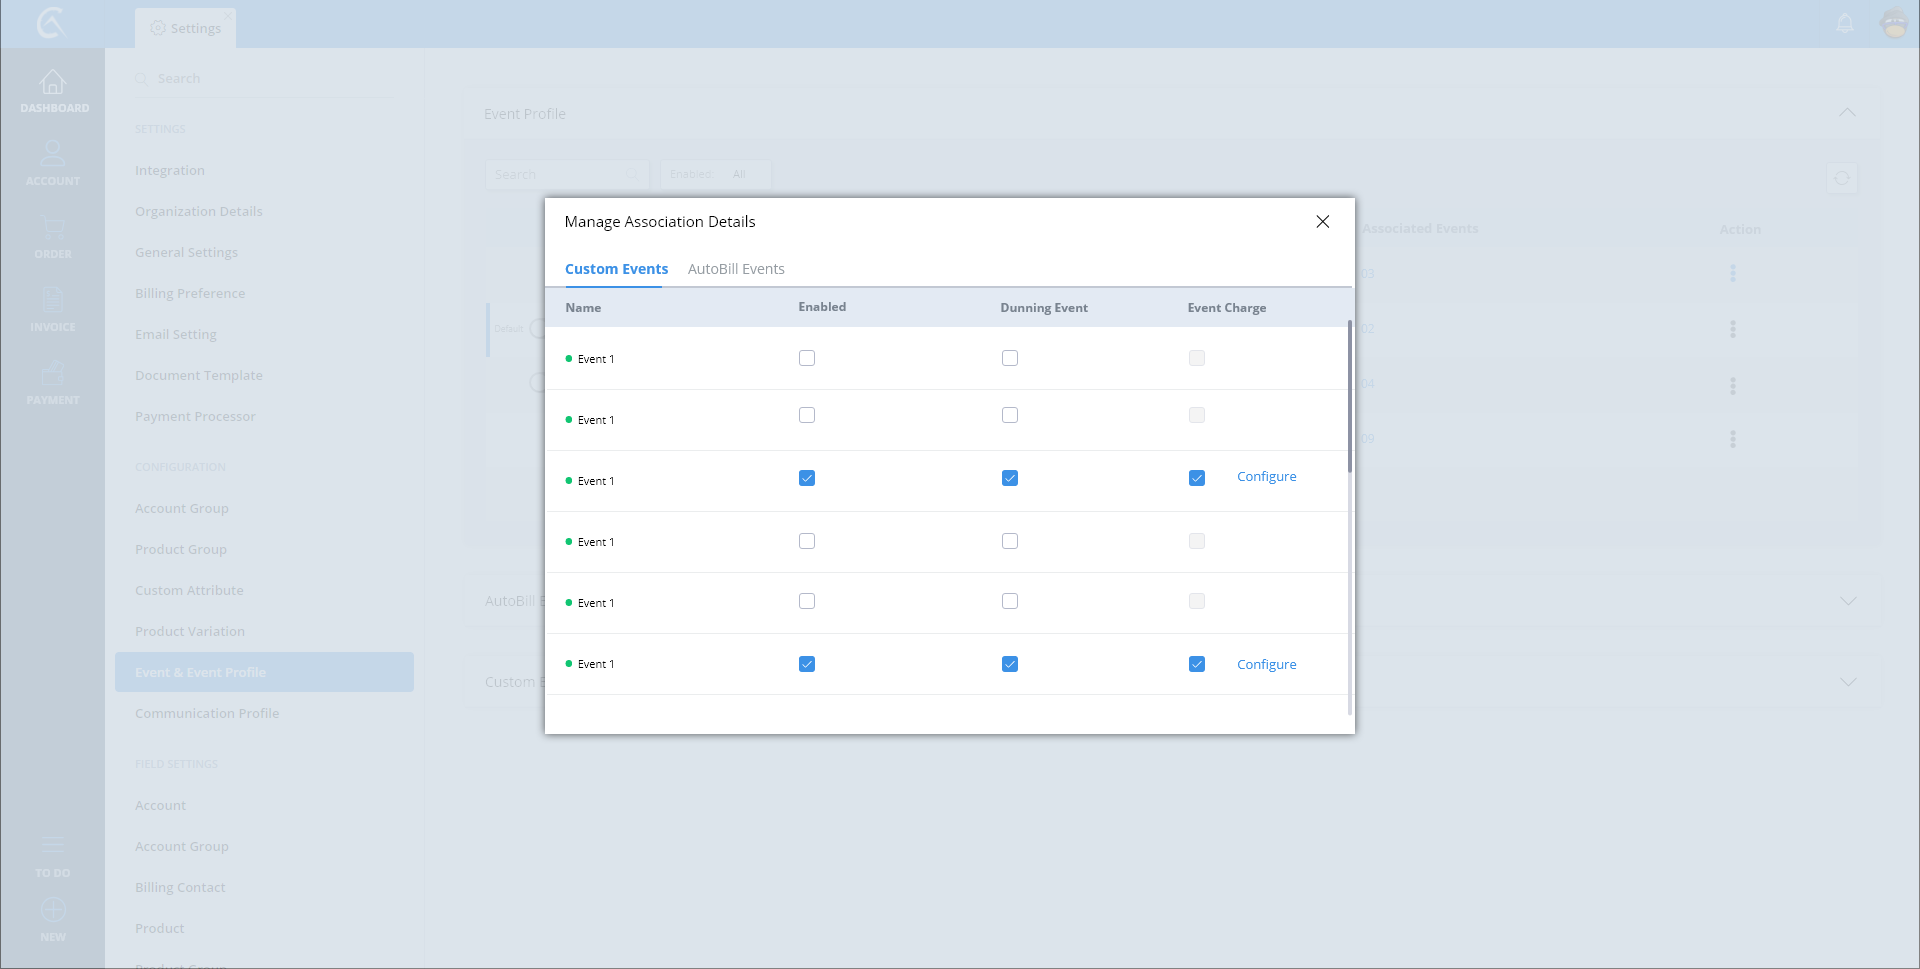Click the dialog's vertical scrollbar

point(1349,400)
